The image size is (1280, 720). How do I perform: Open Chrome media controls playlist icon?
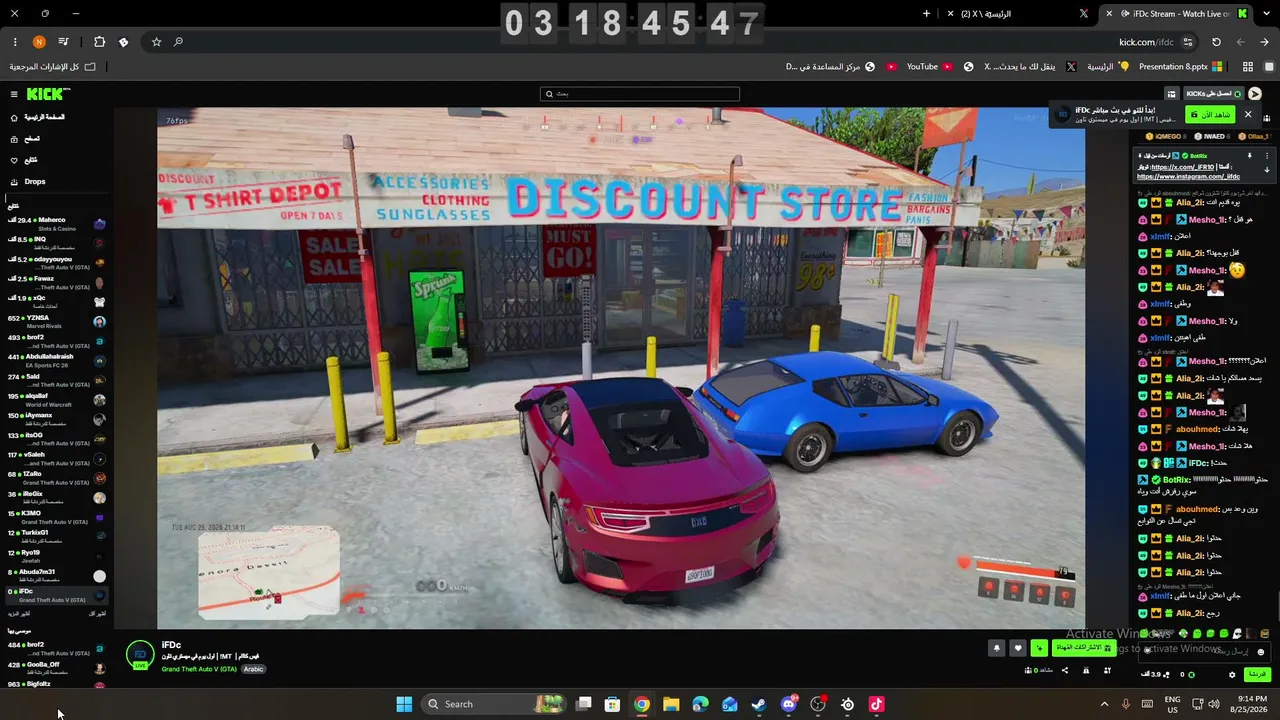point(64,42)
